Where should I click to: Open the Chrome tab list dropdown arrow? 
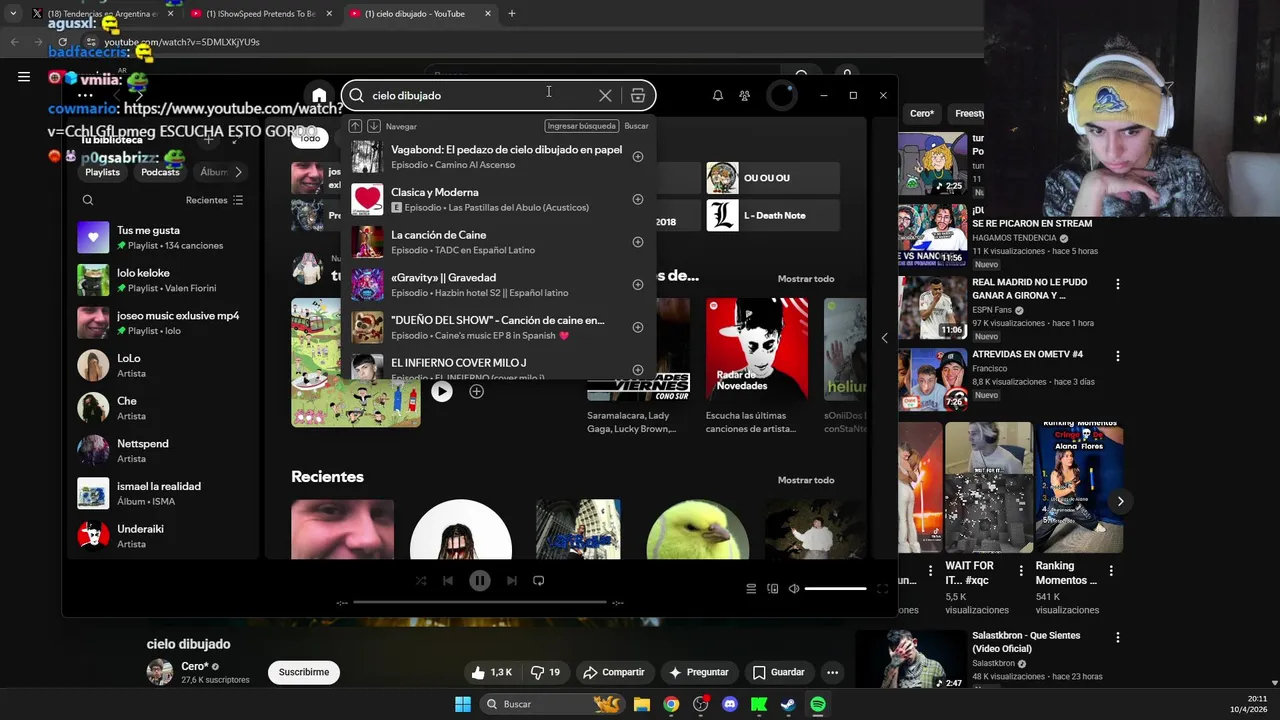(12, 13)
